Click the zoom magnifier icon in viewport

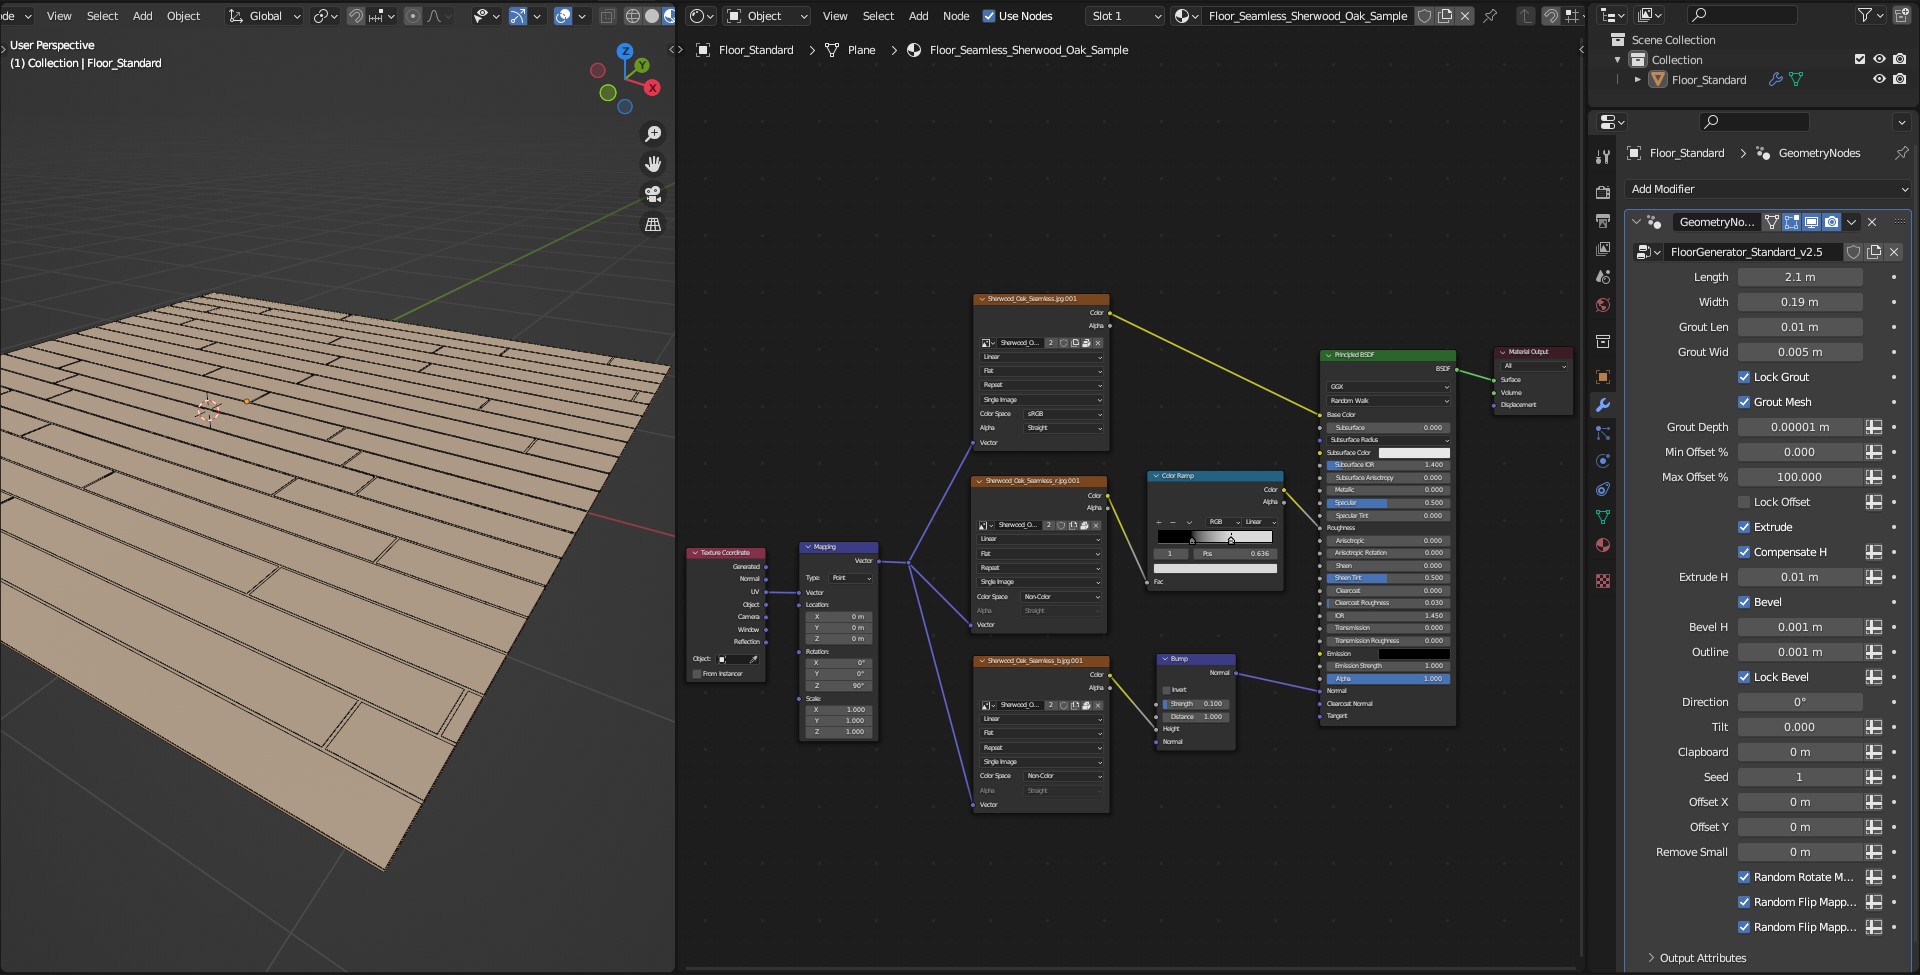653,134
